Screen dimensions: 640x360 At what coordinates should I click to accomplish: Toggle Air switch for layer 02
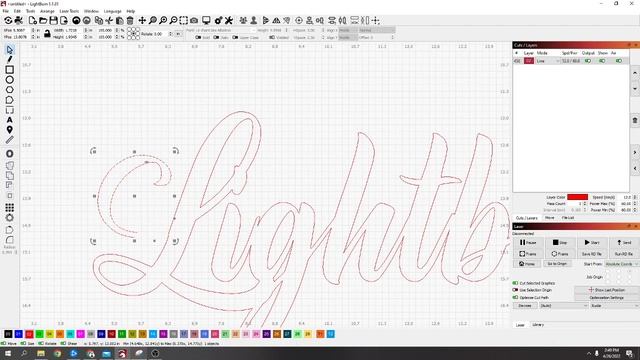pos(619,61)
